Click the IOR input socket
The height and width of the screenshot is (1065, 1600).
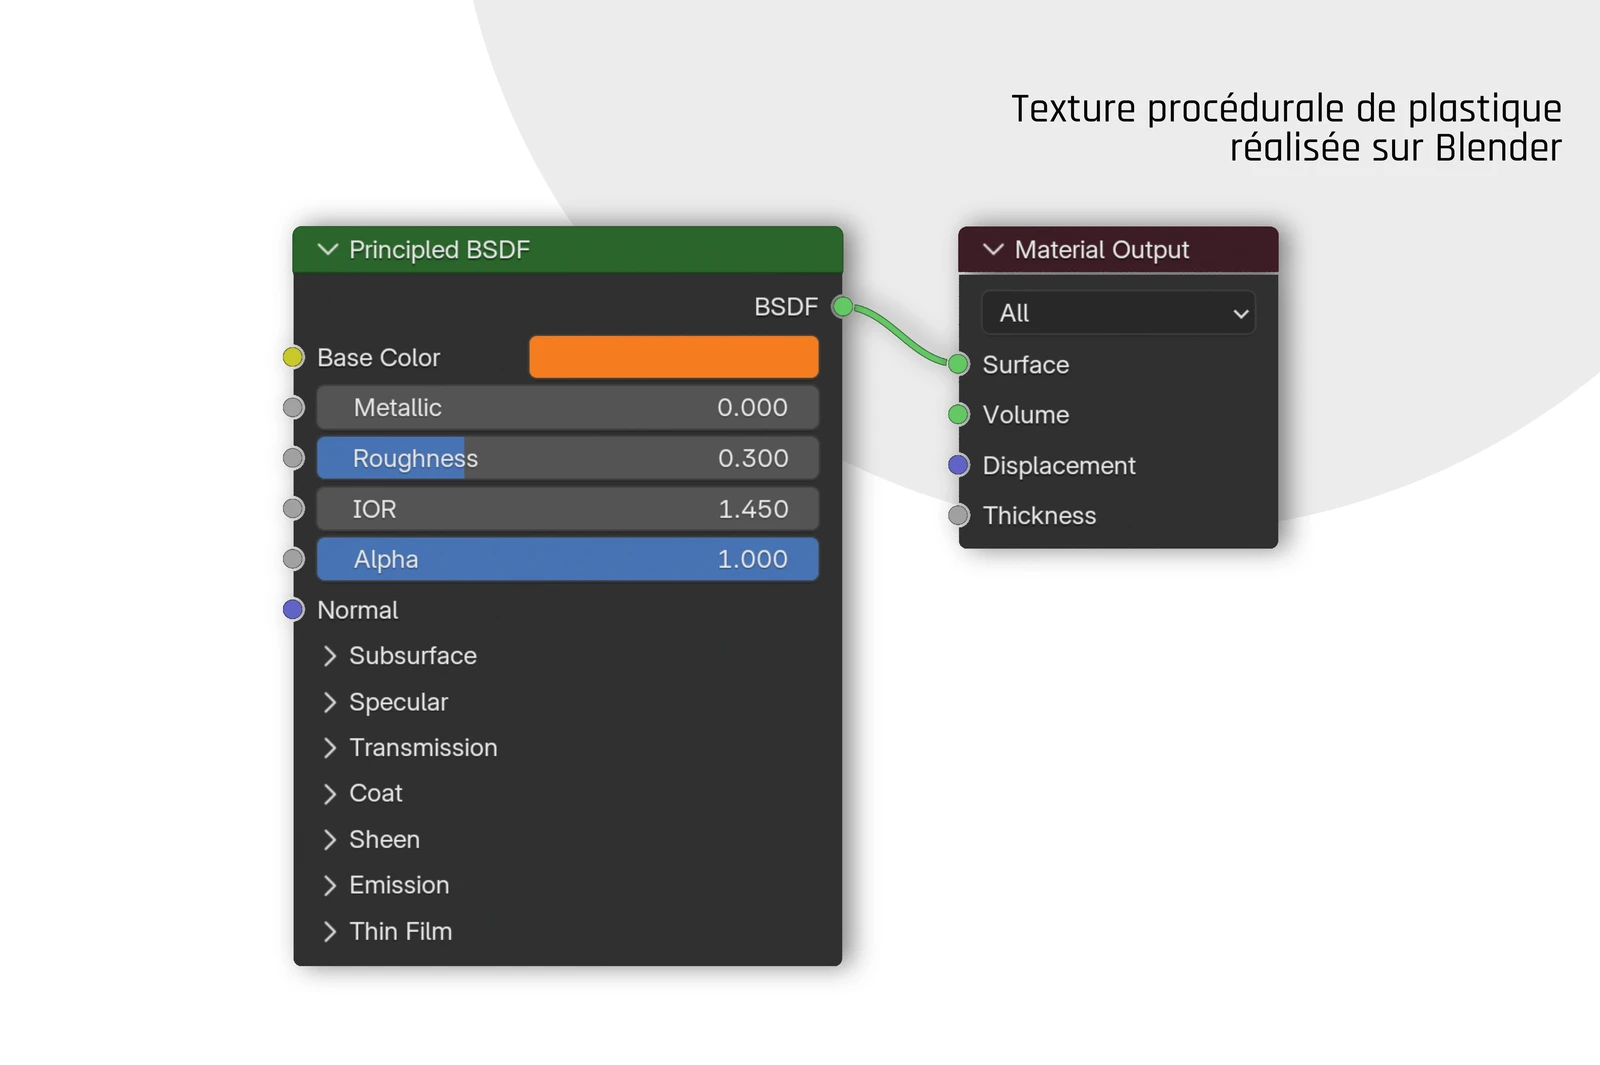tap(293, 509)
